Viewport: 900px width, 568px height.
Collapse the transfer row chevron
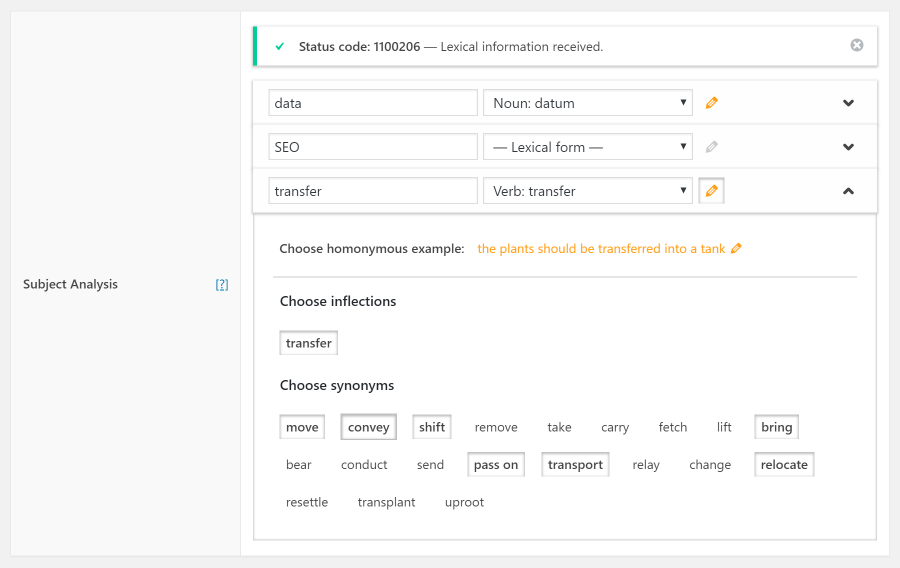pyautogui.click(x=848, y=191)
